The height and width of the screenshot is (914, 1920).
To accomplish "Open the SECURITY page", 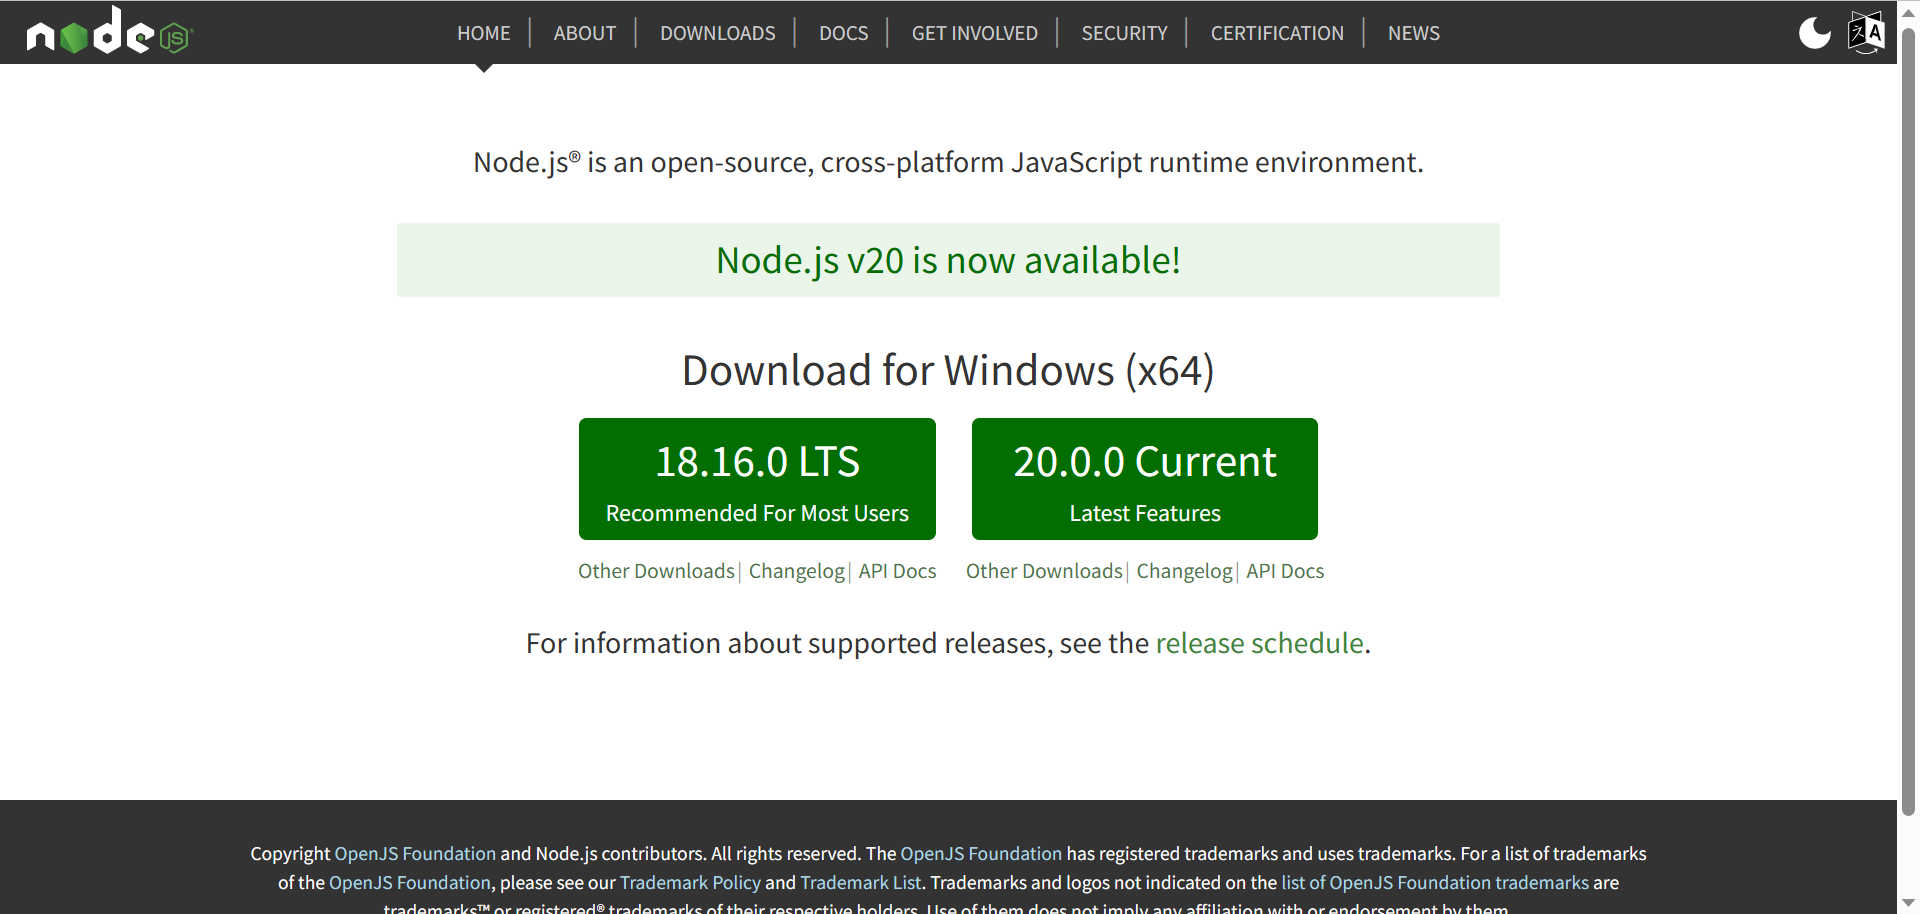I will (1124, 33).
